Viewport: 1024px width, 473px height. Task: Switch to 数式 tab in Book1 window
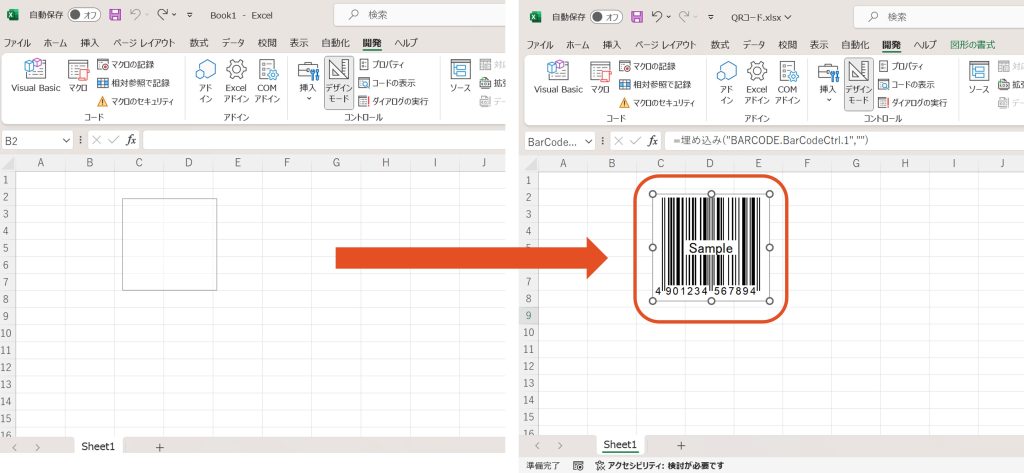[x=199, y=42]
